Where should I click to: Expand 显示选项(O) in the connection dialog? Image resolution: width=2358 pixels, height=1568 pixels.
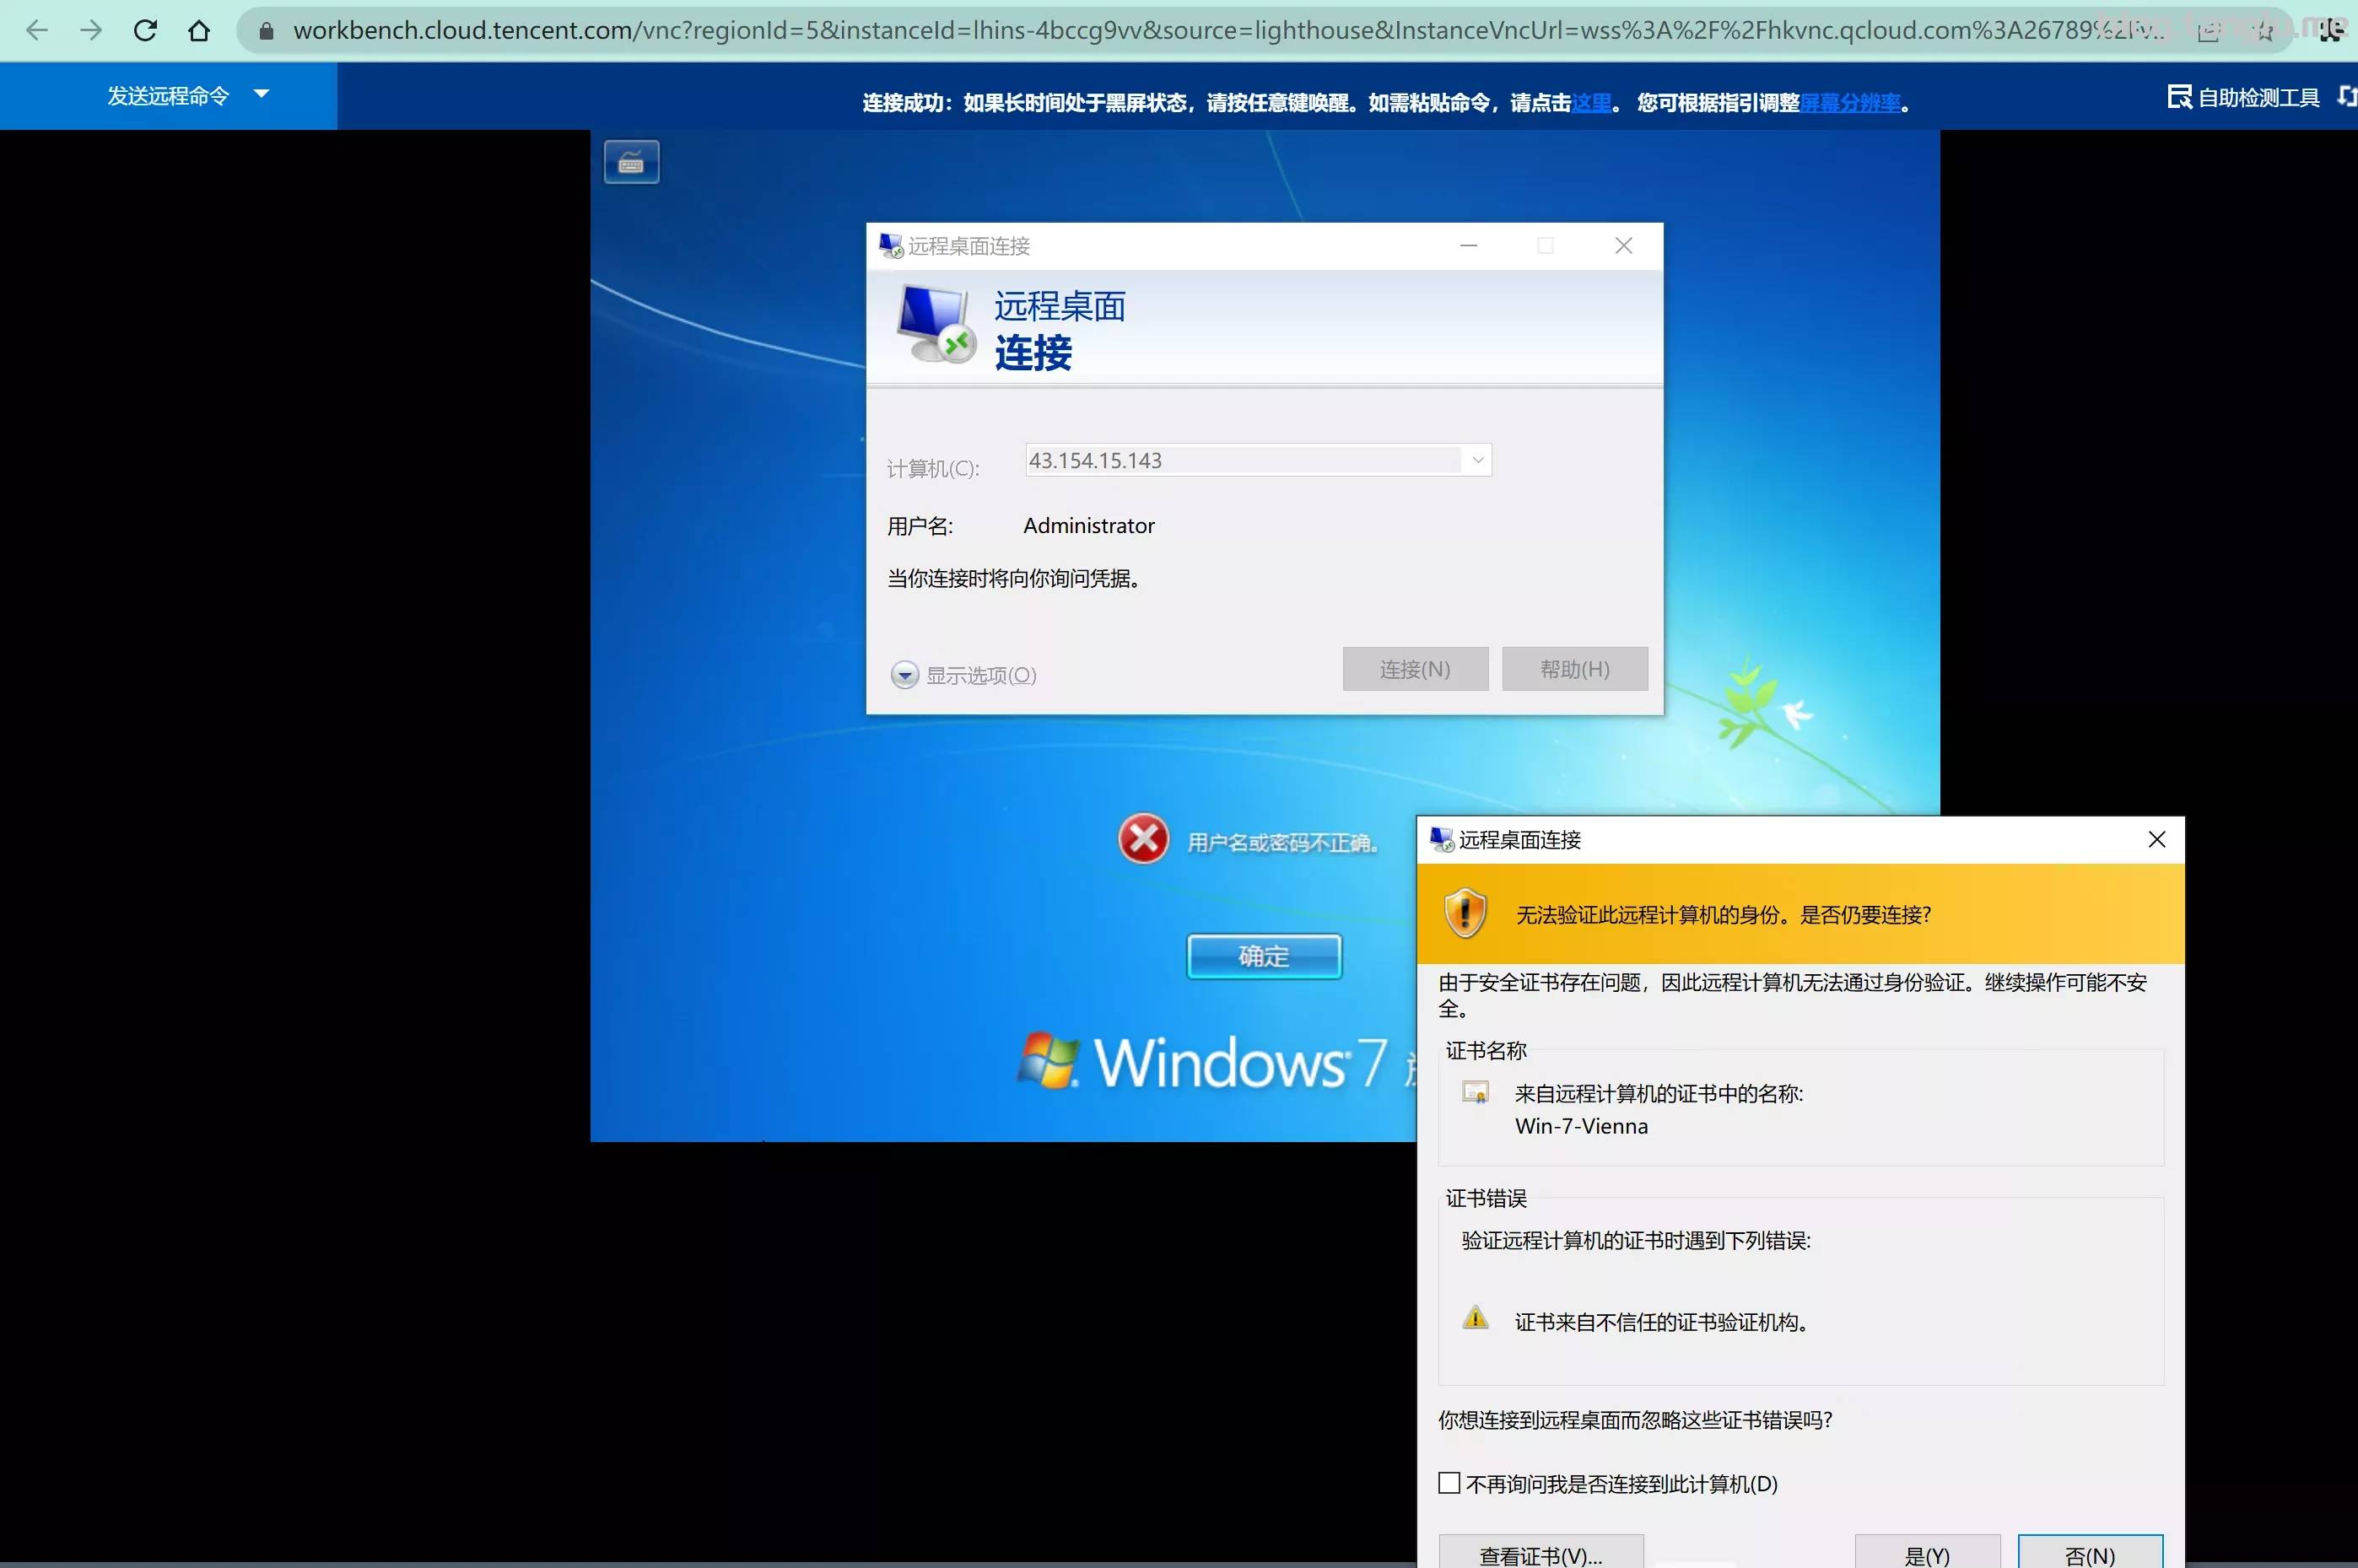point(963,674)
